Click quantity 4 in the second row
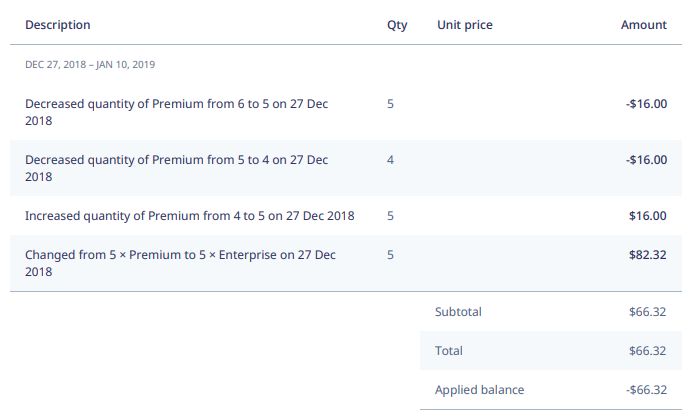Screen dimensions: 692x420 tap(390, 160)
